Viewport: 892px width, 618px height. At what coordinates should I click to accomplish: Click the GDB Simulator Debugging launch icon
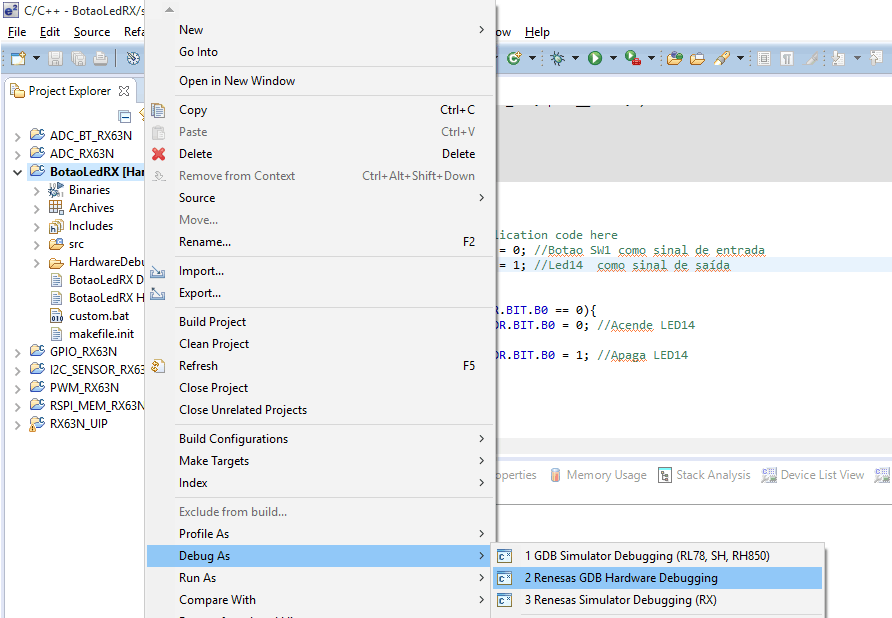pos(505,556)
